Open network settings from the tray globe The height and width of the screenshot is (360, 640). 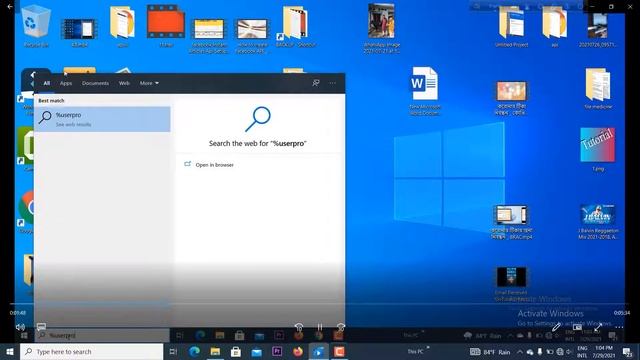point(560,352)
